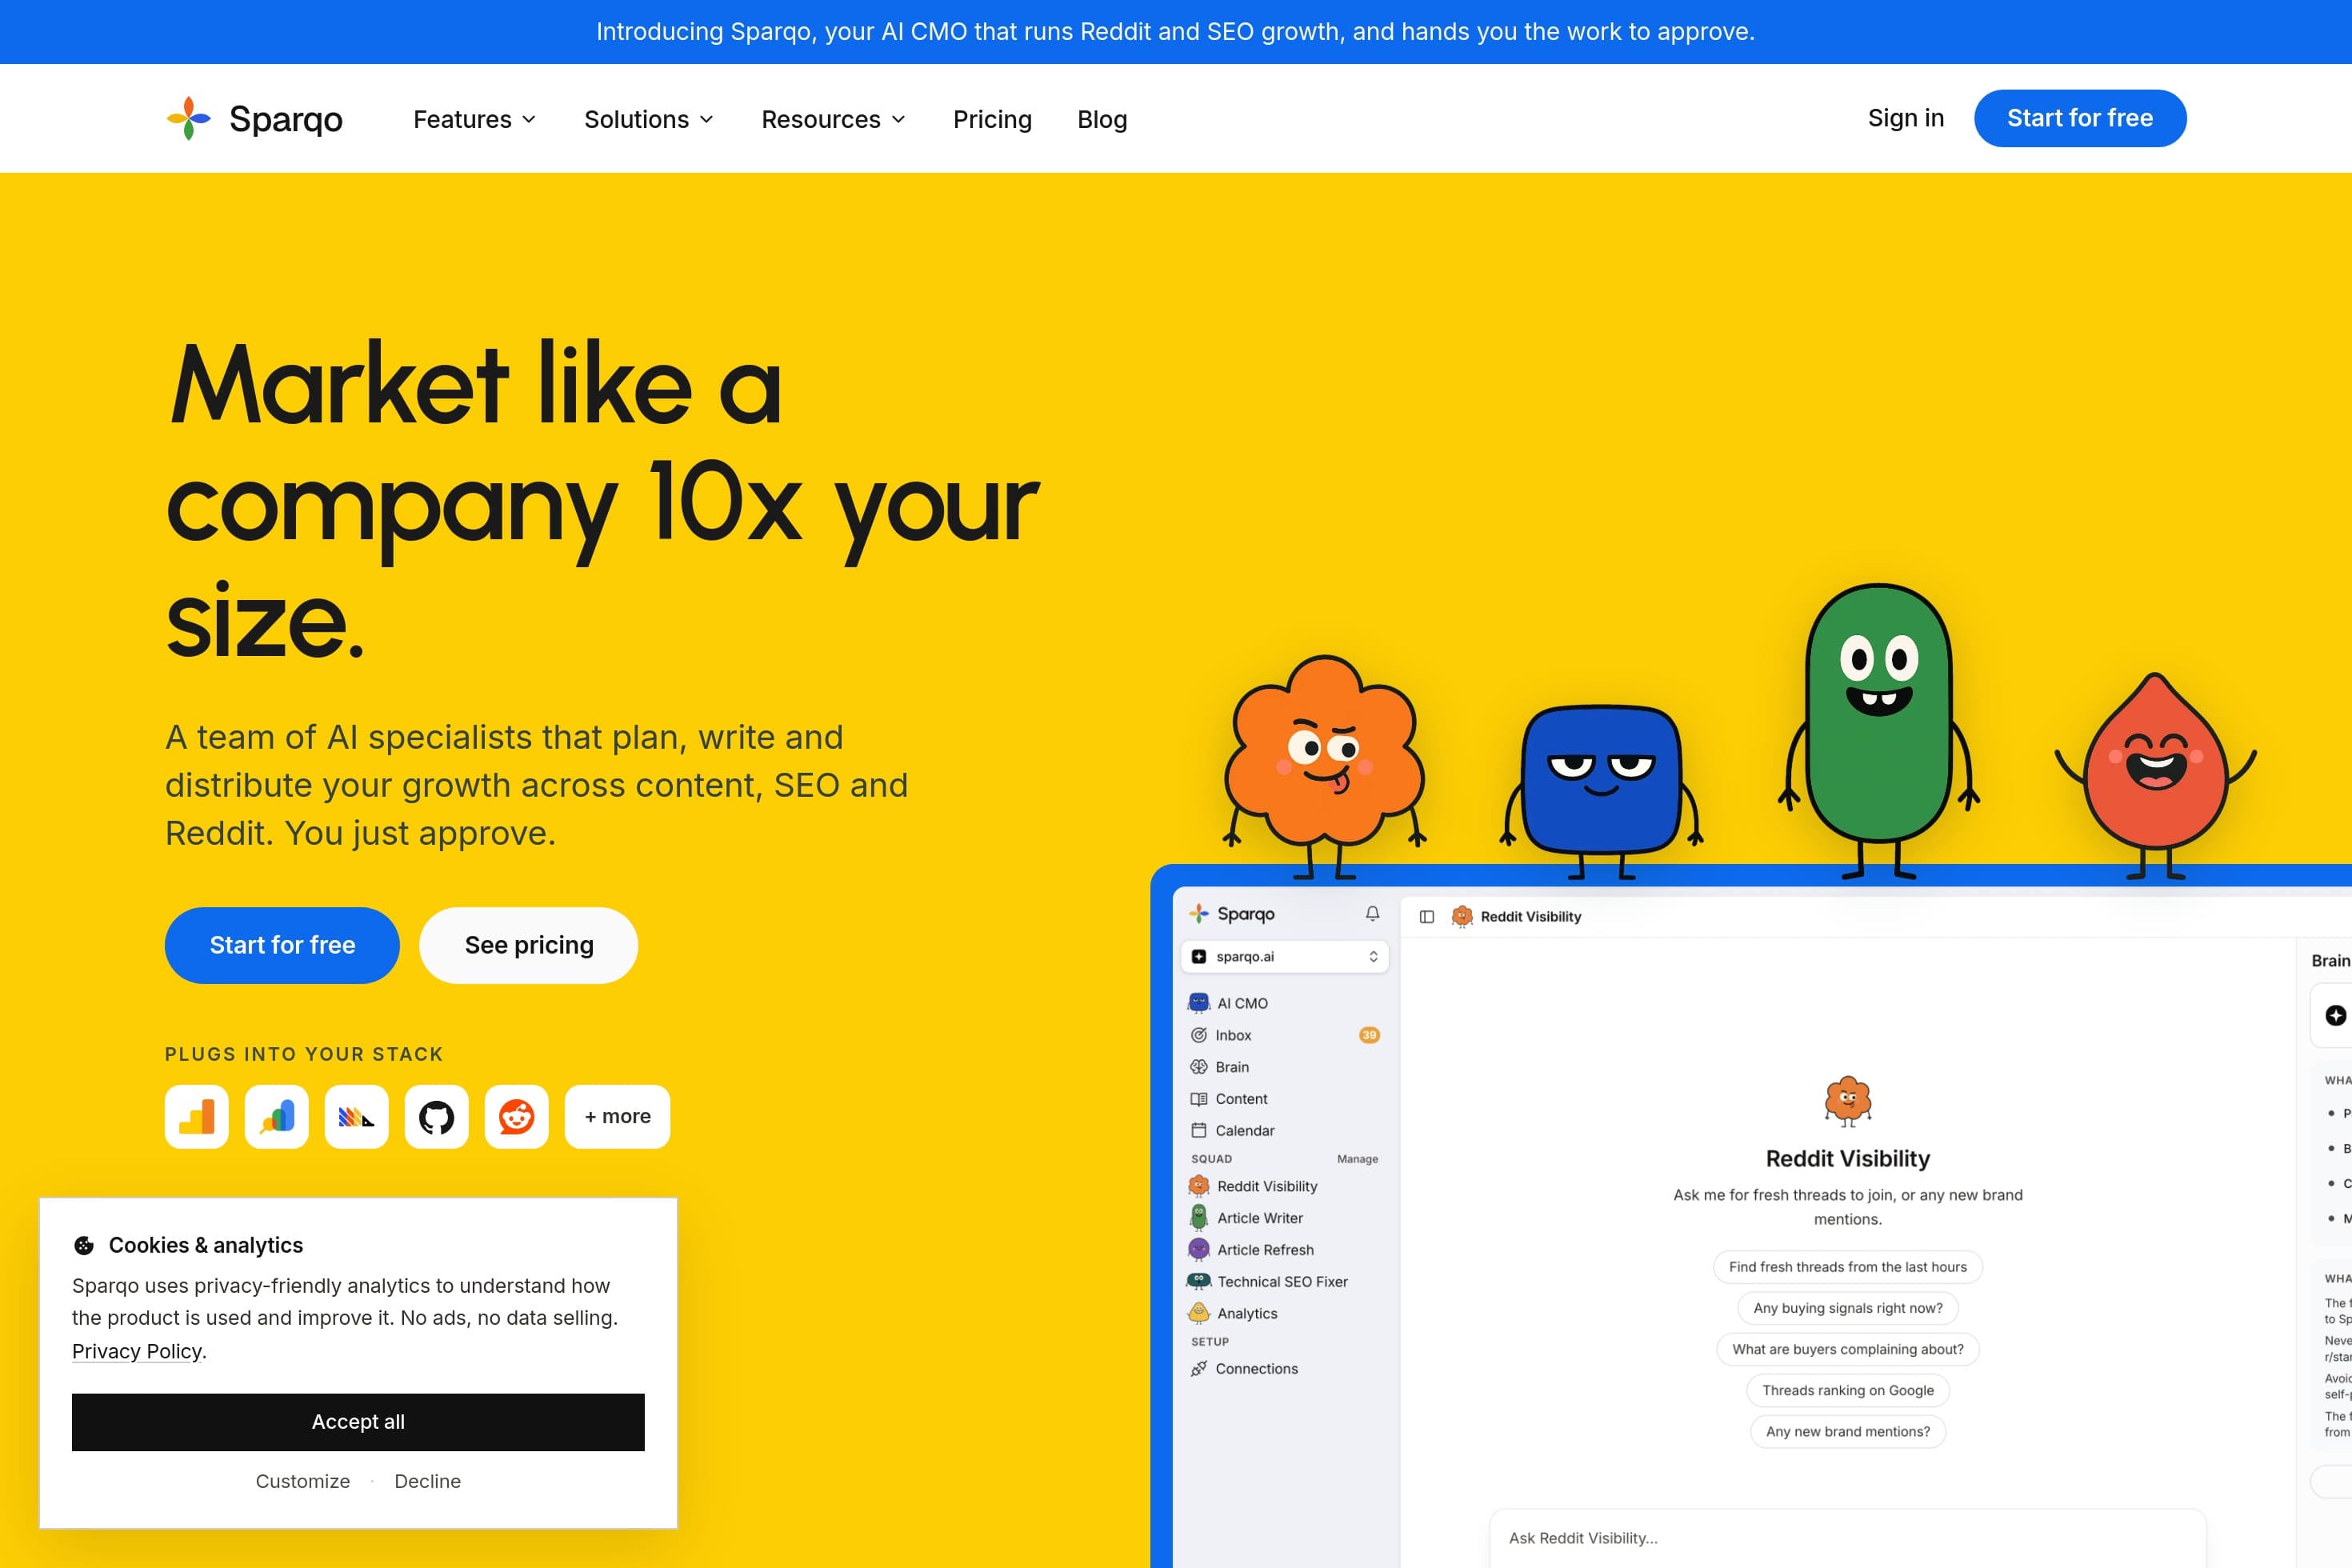Click the cookie icon in the banner

pyautogui.click(x=84, y=1245)
